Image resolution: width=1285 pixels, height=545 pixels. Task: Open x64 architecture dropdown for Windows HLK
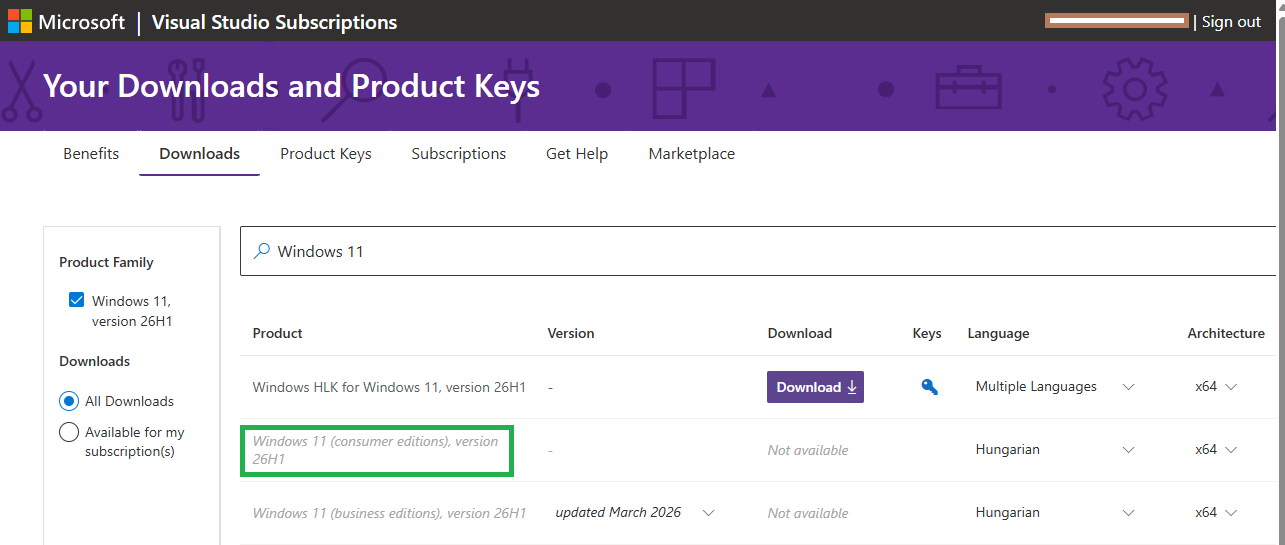[1231, 387]
